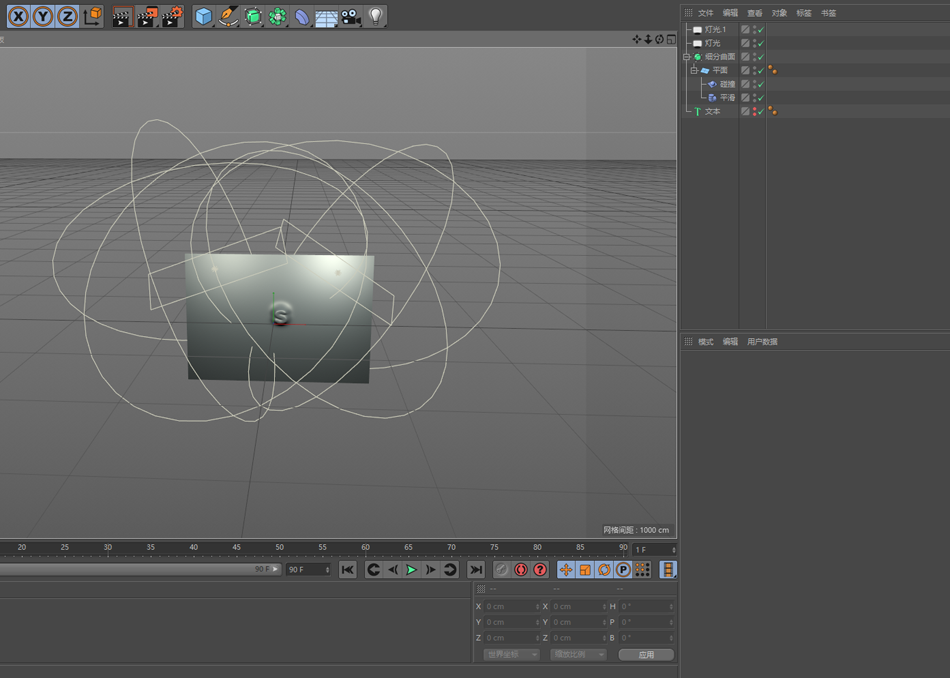Add a cube primitive object
Image resolution: width=950 pixels, height=678 pixels.
pos(204,16)
